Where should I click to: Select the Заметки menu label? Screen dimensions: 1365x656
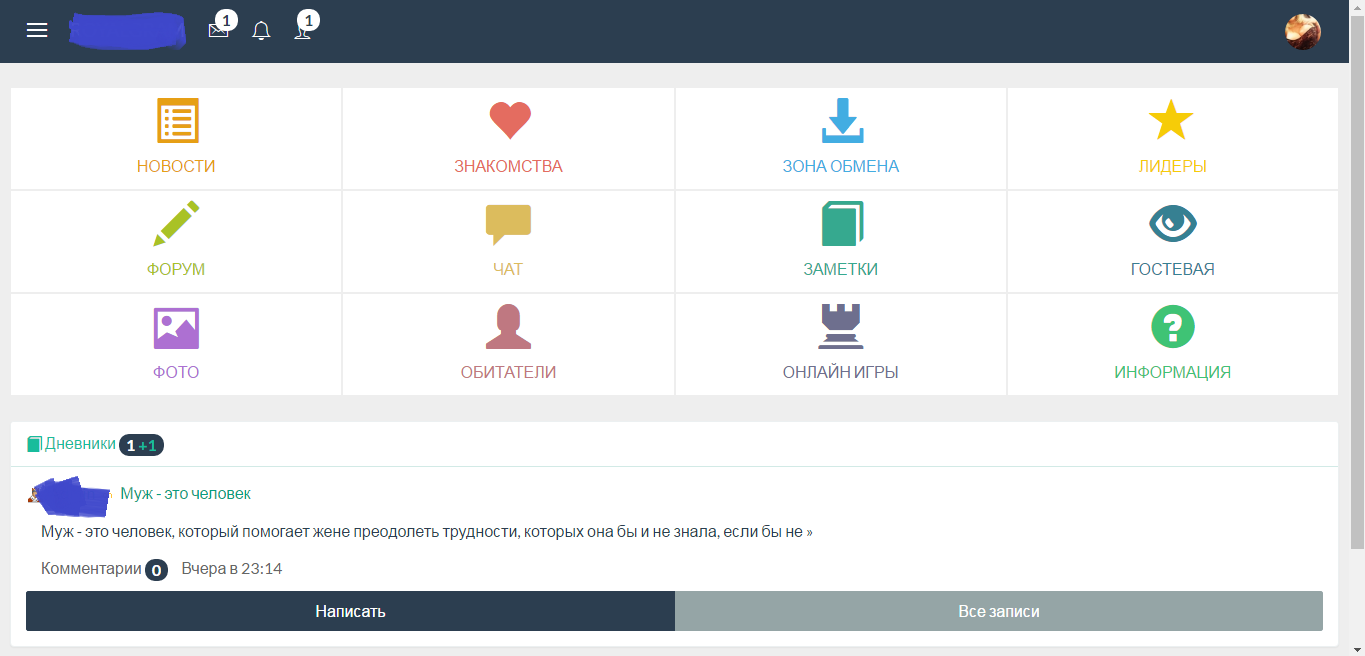coord(840,269)
